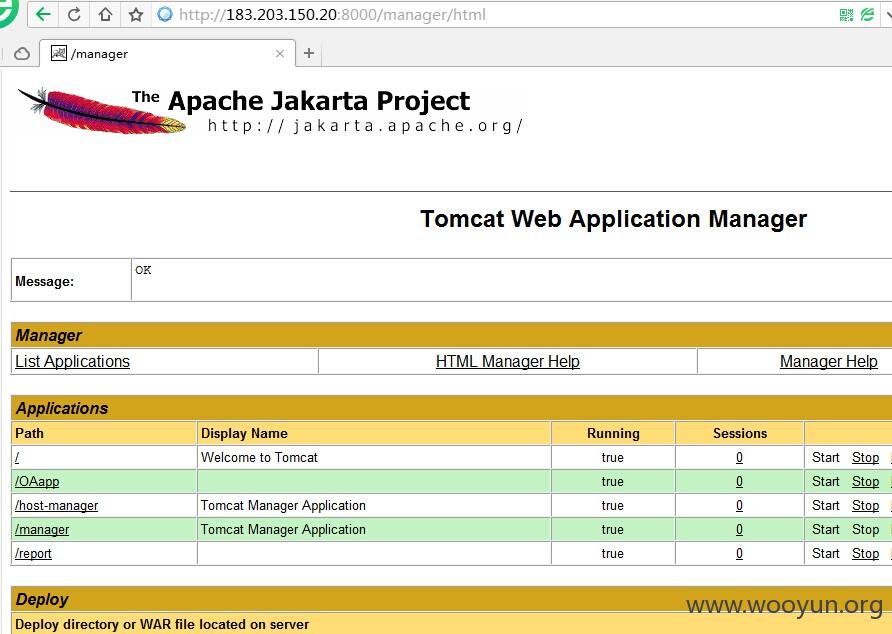Click 'Welcome to Tomcat' display name
The width and height of the screenshot is (892, 634).
[x=259, y=457]
